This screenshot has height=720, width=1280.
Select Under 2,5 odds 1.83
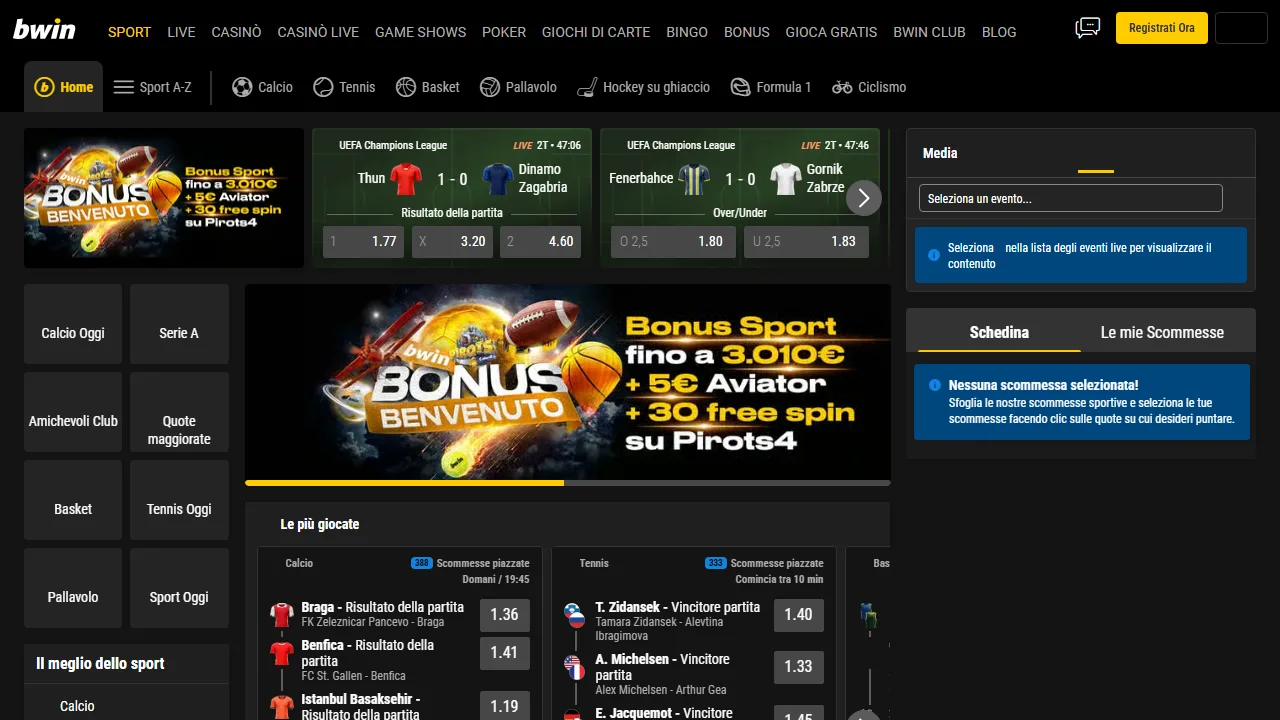click(x=806, y=241)
